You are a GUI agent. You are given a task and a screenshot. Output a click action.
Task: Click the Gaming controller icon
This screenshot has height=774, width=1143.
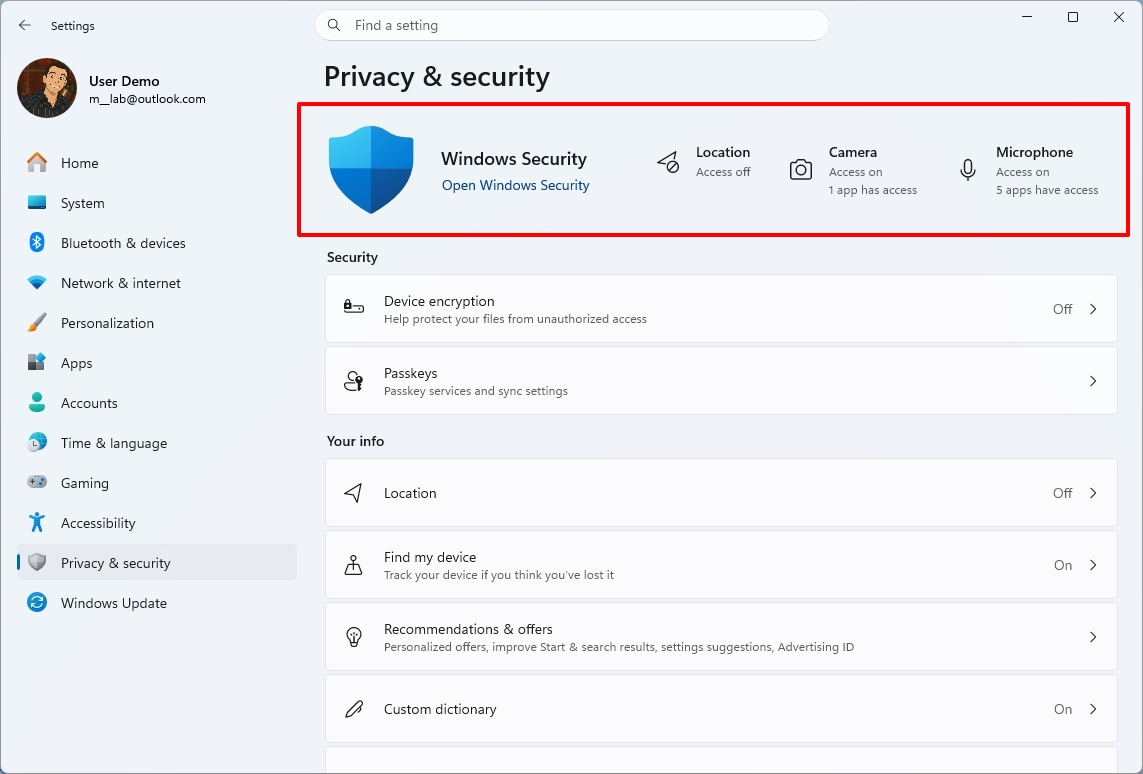coord(37,482)
